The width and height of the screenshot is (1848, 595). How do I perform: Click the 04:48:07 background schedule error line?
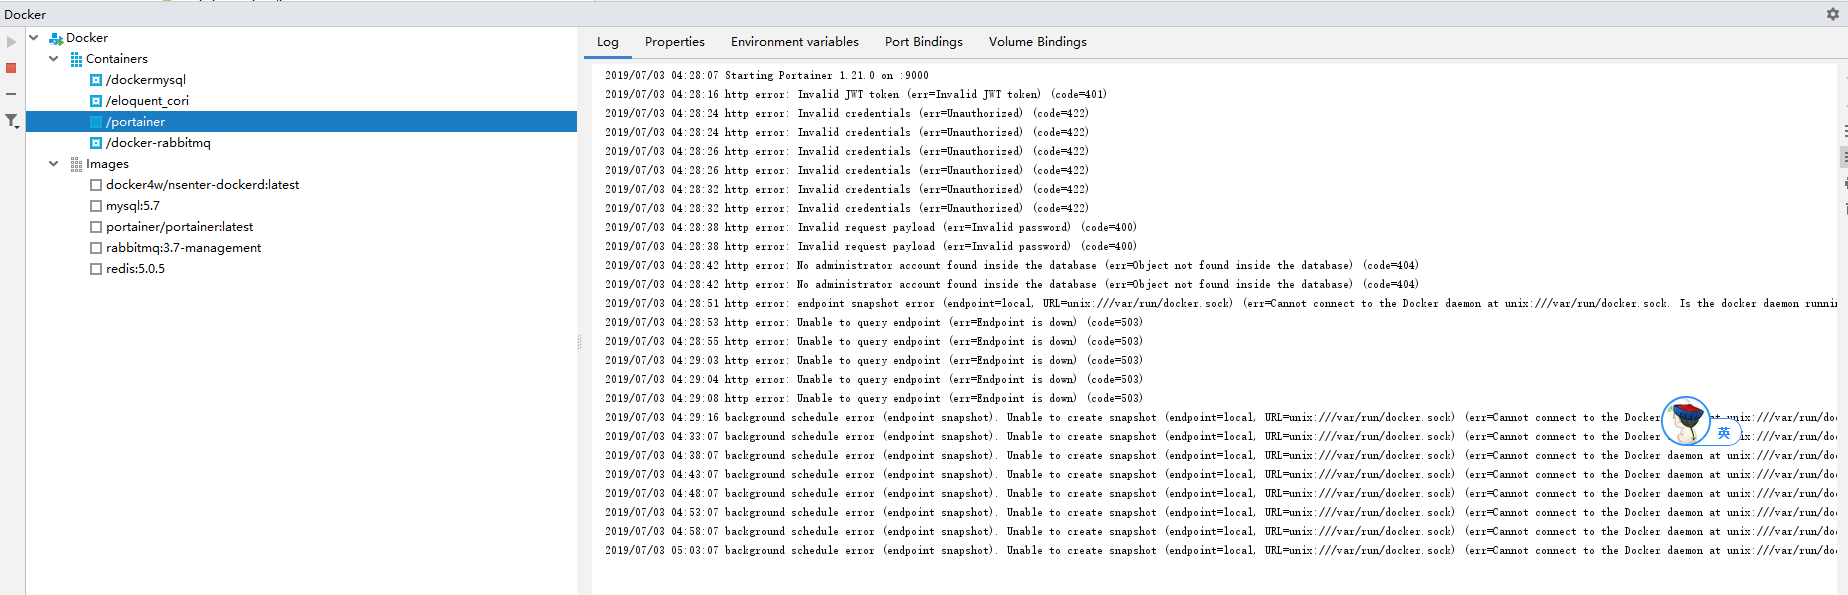[x=1221, y=493]
